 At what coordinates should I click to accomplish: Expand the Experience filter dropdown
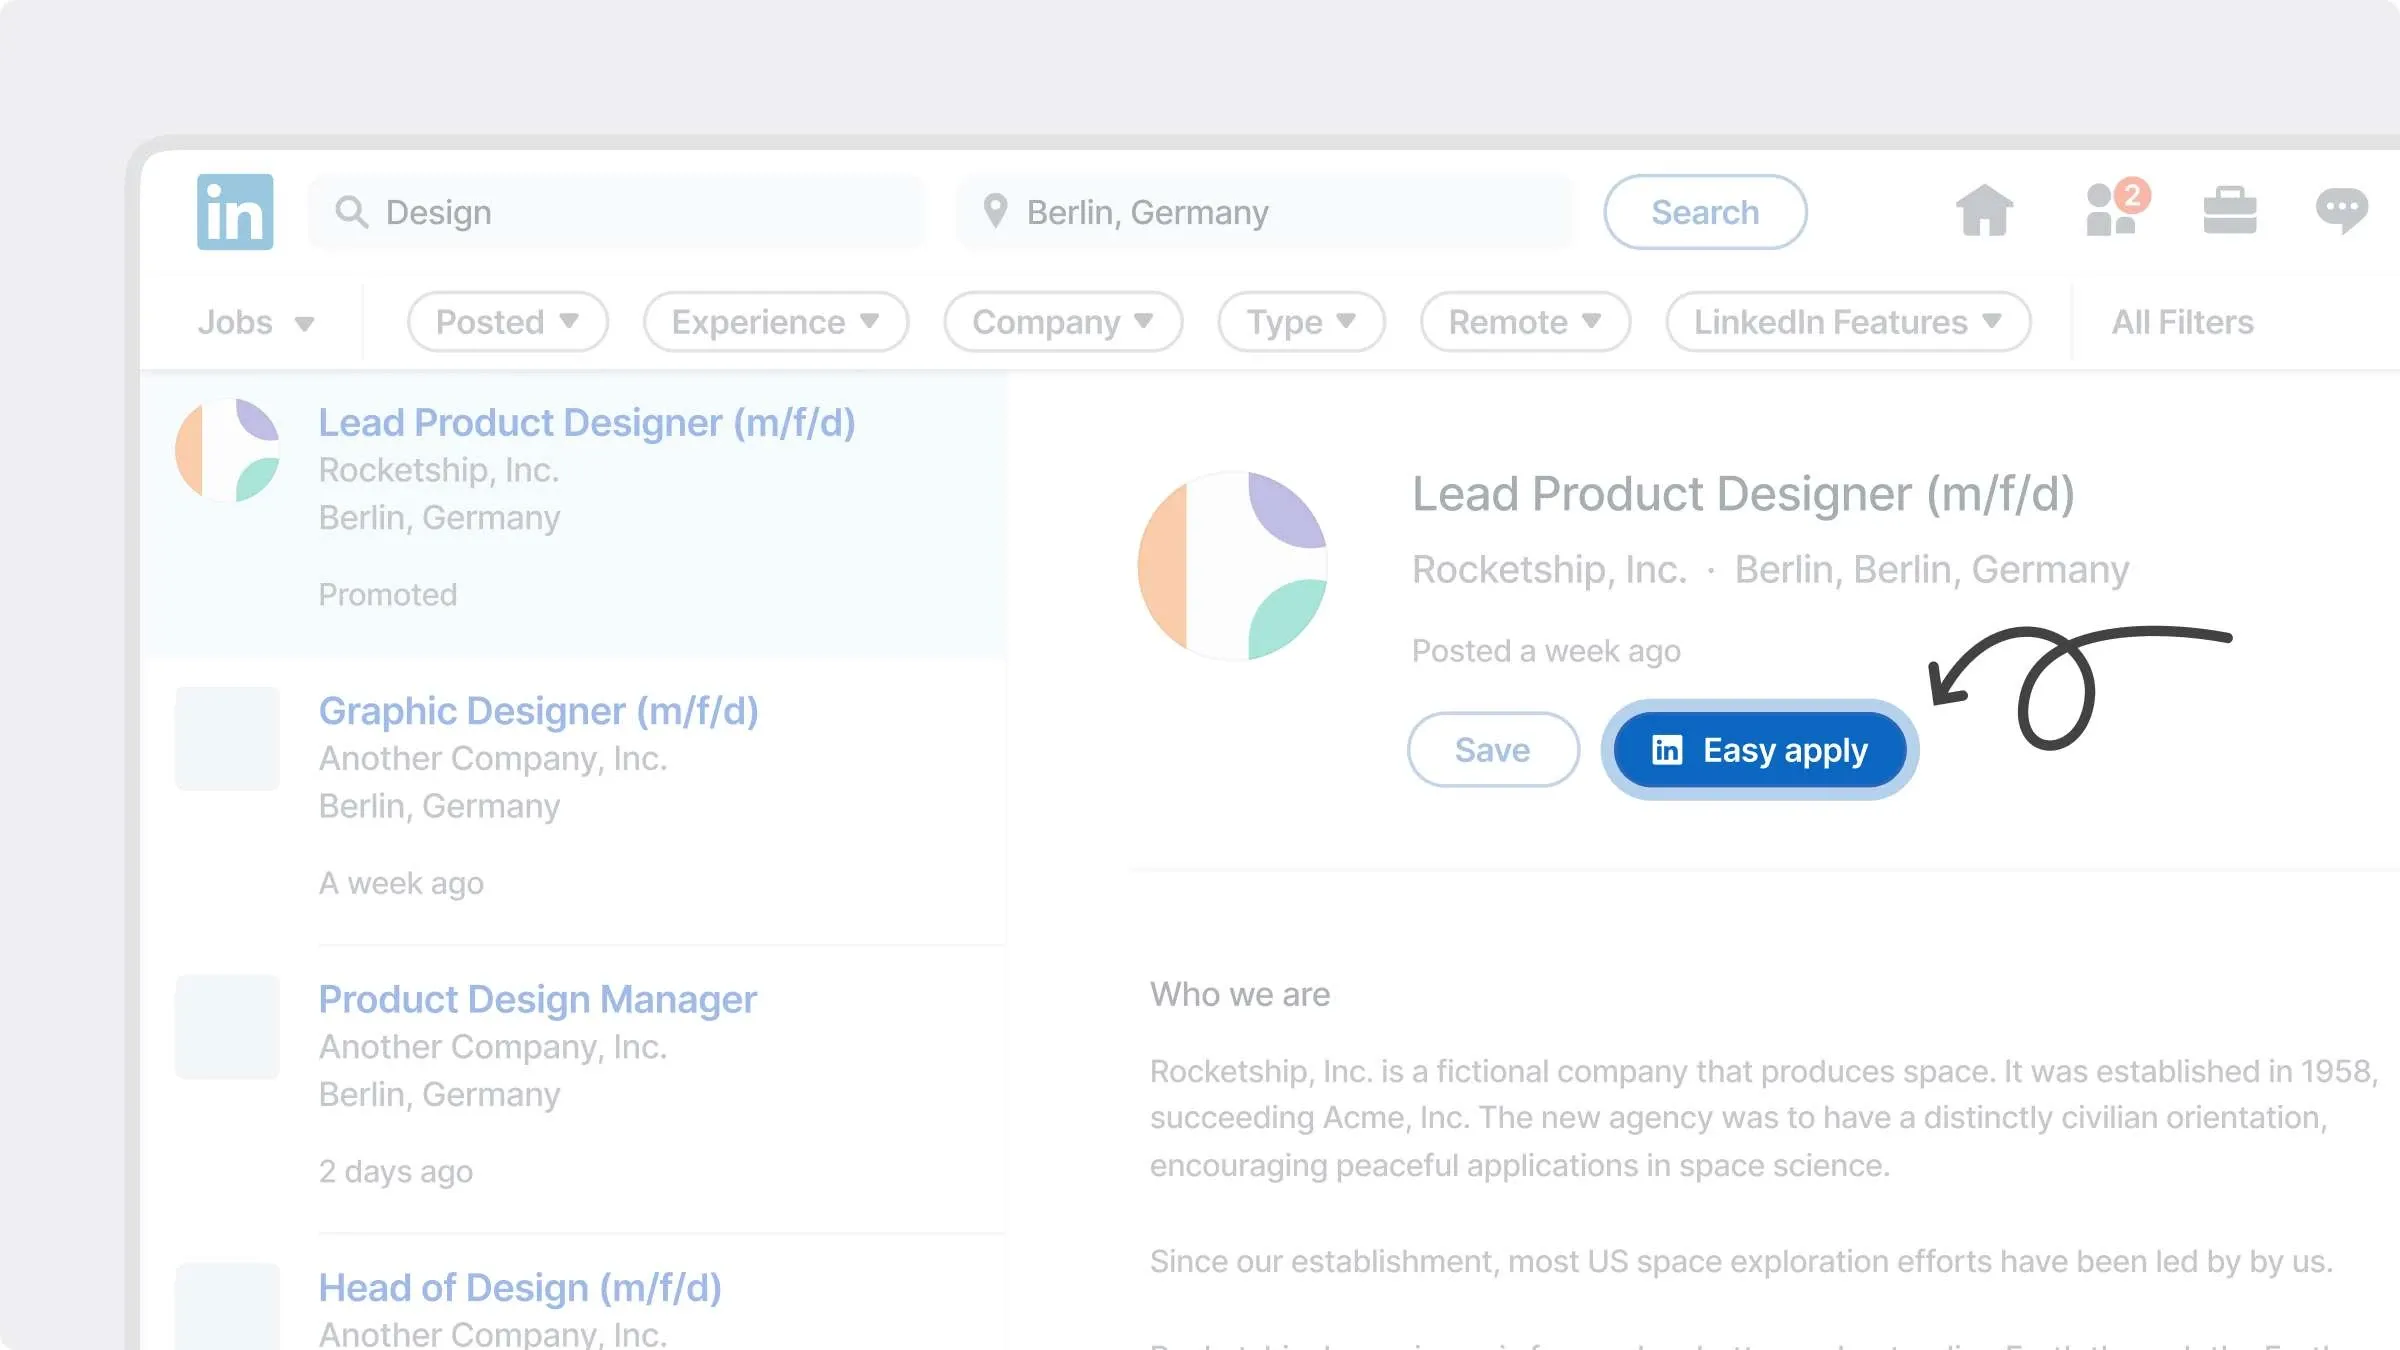coord(775,322)
